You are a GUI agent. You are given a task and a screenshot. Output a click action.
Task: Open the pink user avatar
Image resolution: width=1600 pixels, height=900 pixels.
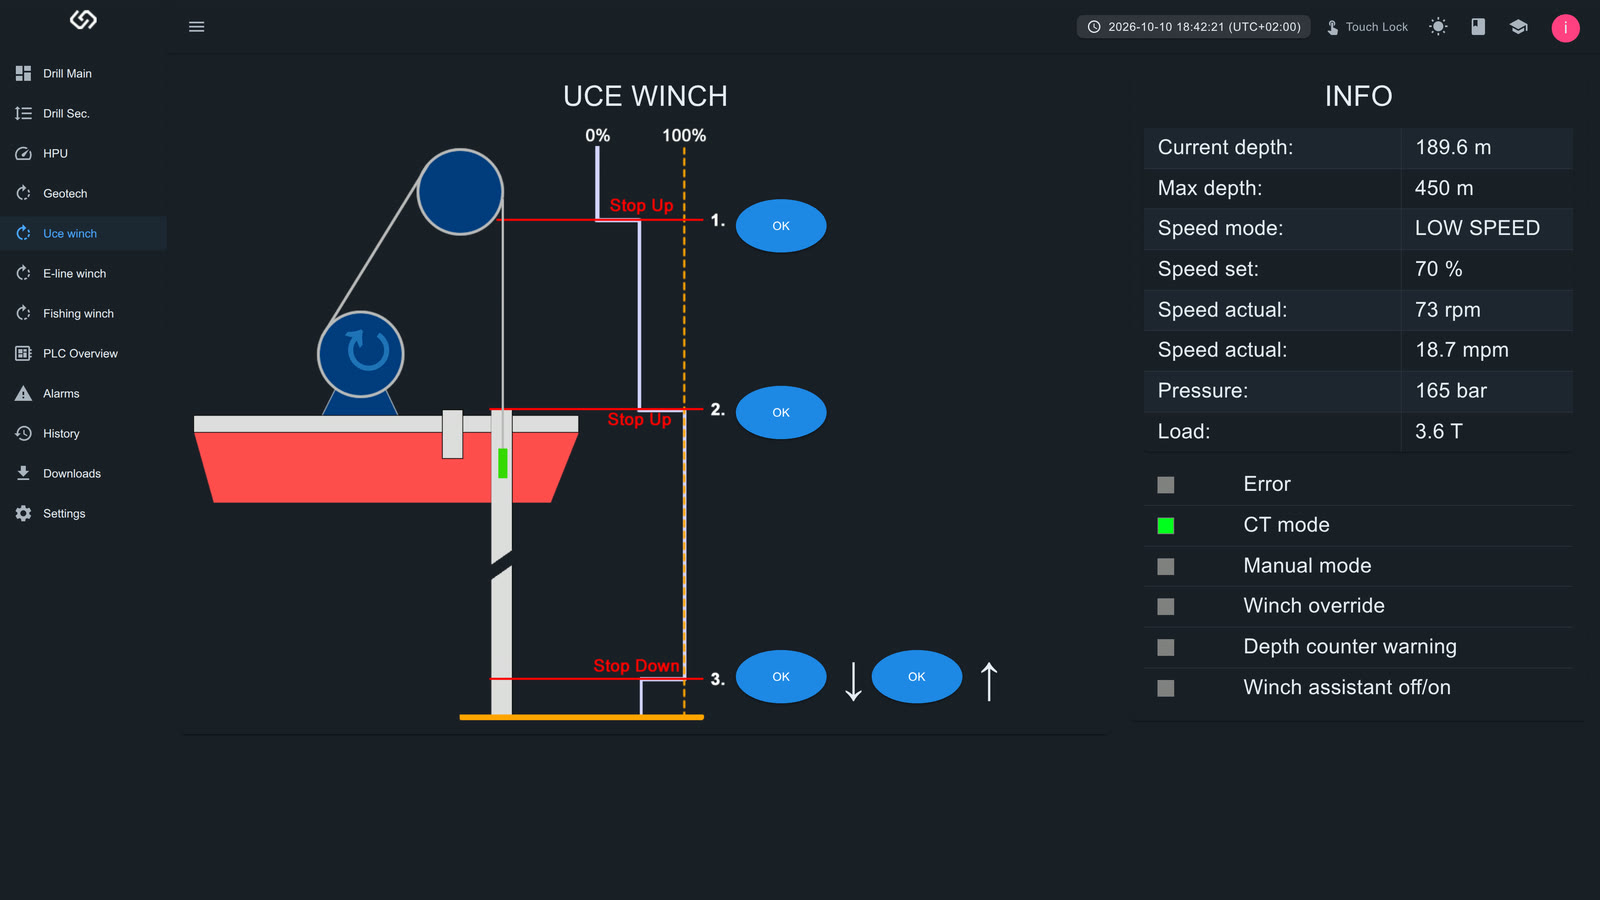pyautogui.click(x=1565, y=28)
